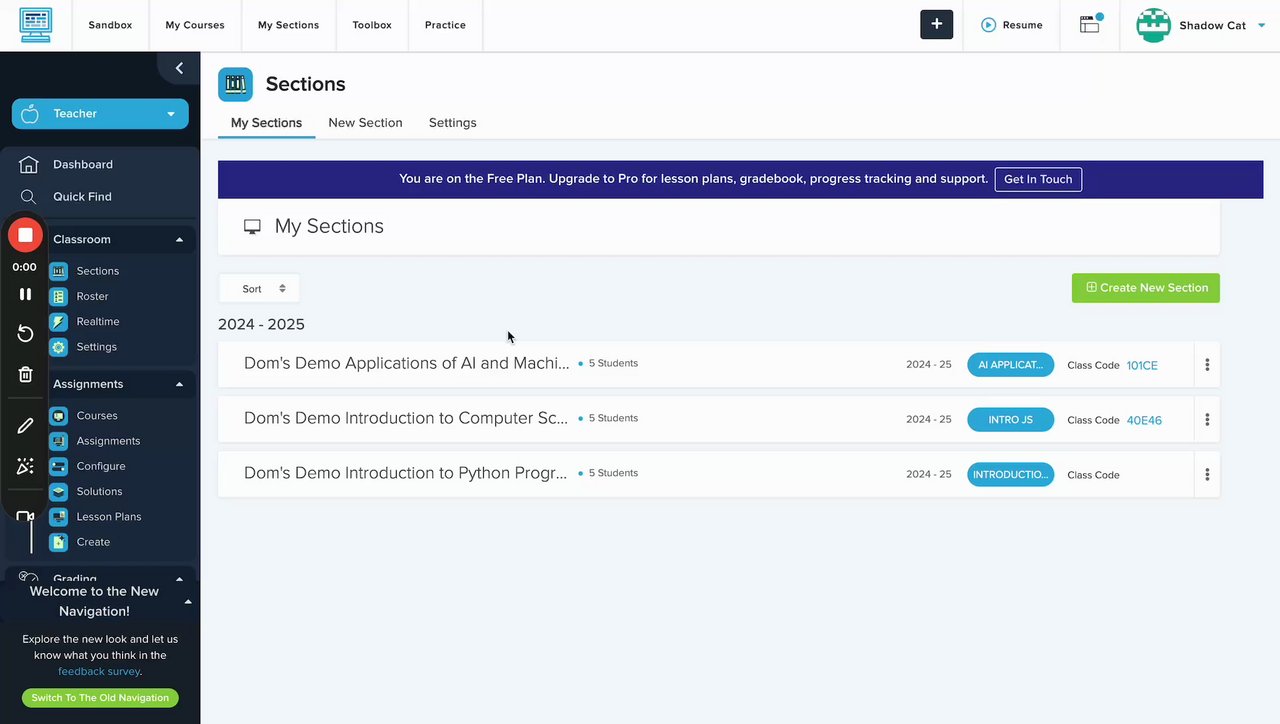Collapse the Classroom sidebar group
1280x724 pixels.
coord(179,240)
